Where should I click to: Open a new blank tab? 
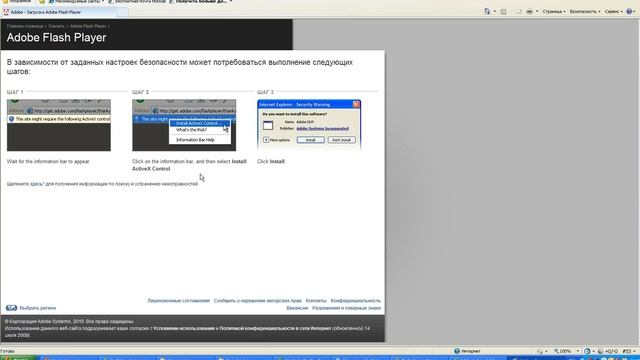coord(122,13)
